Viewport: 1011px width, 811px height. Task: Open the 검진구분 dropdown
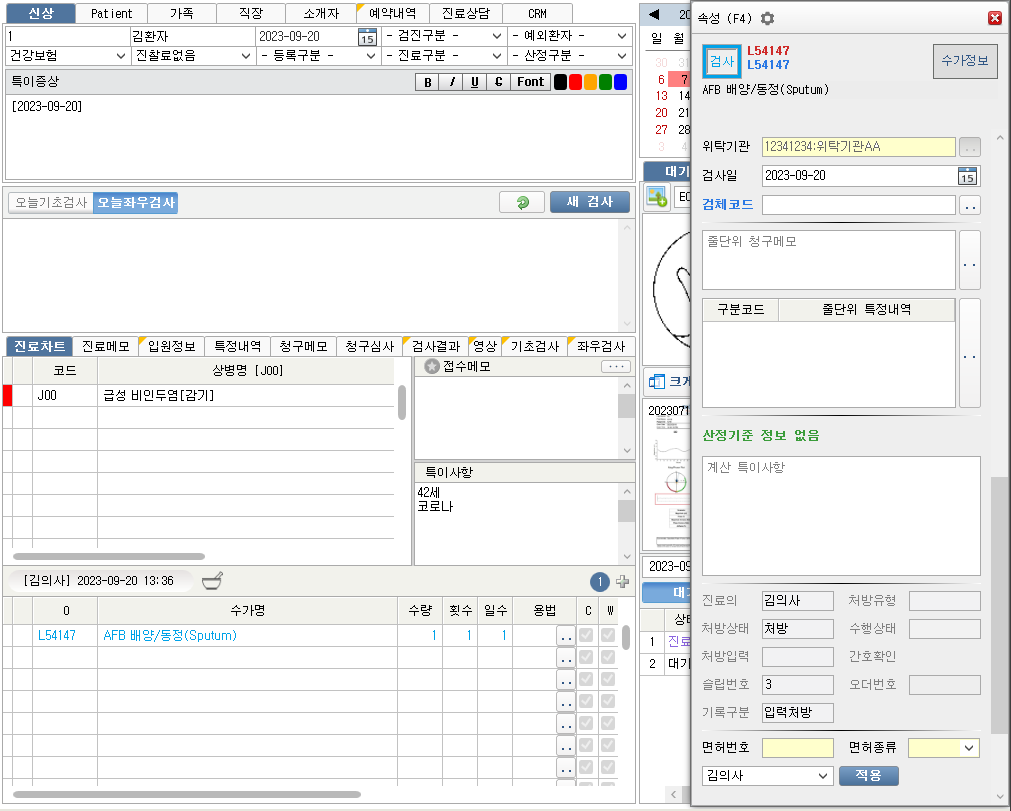[444, 36]
